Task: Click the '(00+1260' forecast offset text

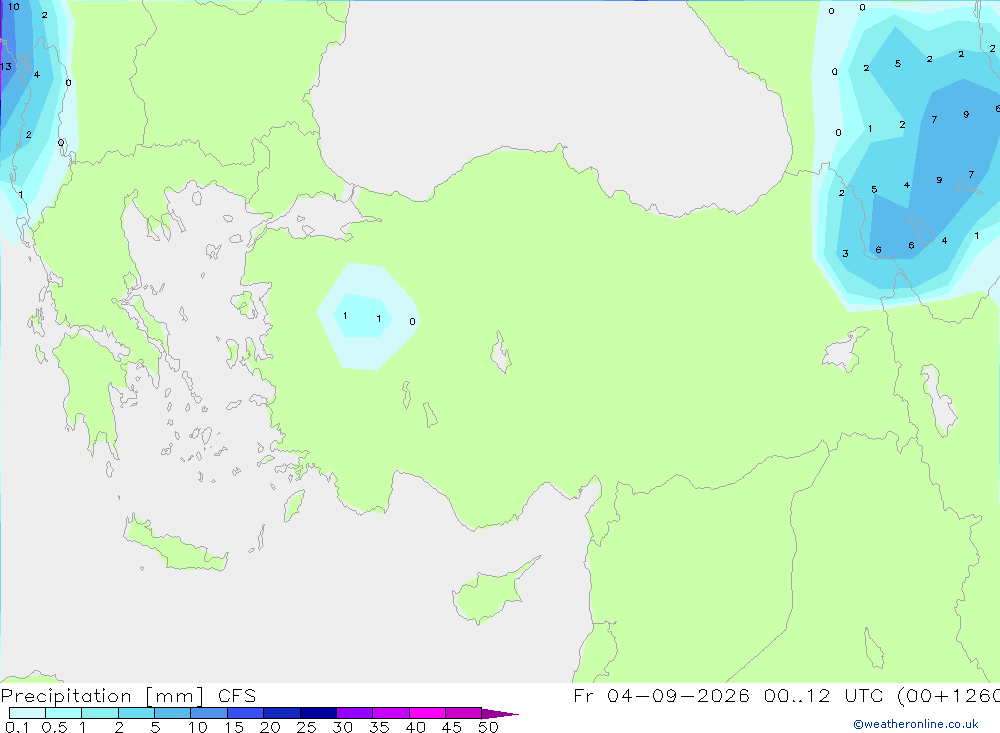Action: pos(948,695)
